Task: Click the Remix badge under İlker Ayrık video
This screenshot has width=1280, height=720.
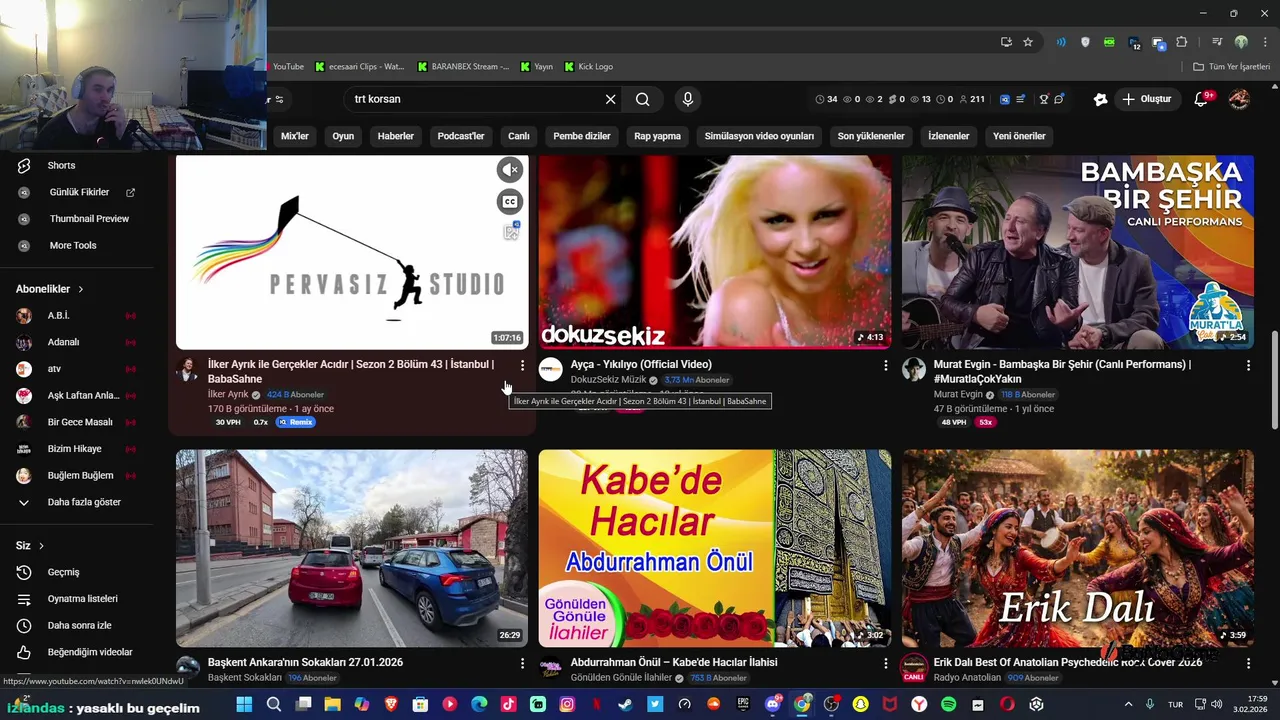Action: [x=296, y=422]
